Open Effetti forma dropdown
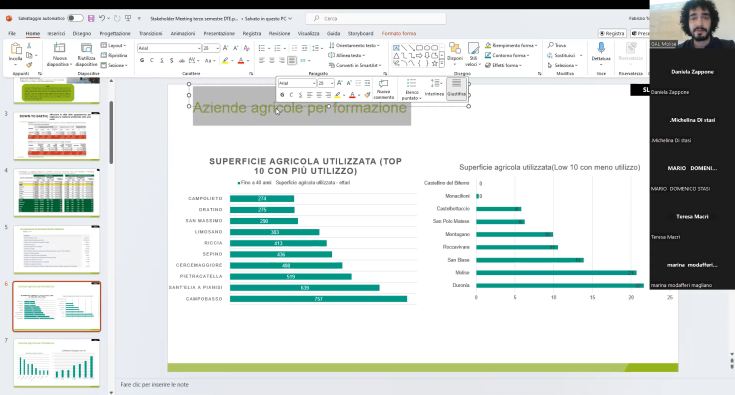 click(503, 65)
